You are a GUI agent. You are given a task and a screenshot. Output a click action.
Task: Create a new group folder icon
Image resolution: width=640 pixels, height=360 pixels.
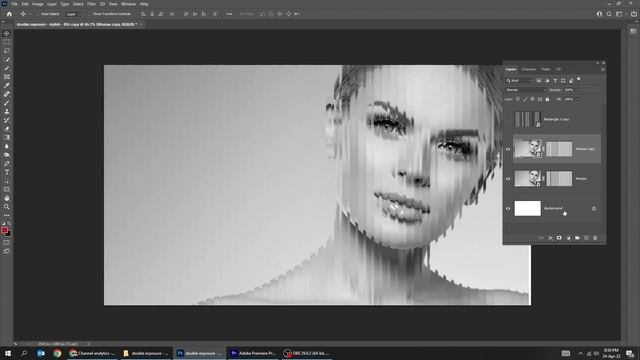pos(577,238)
